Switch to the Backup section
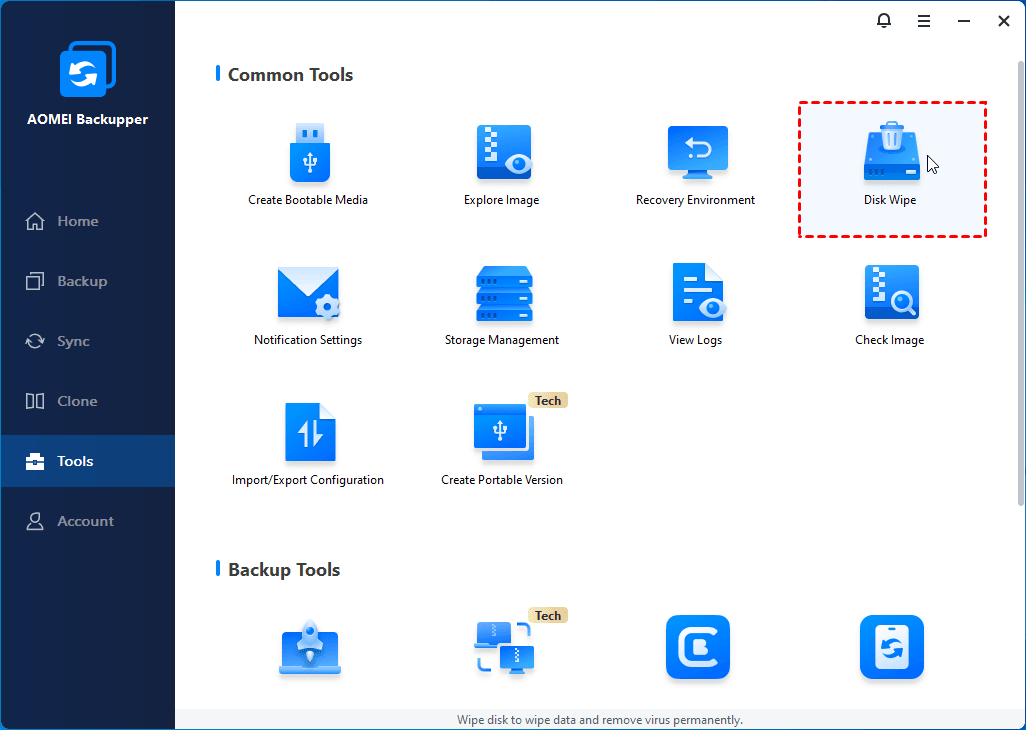Viewport: 1026px width, 730px height. click(x=81, y=281)
